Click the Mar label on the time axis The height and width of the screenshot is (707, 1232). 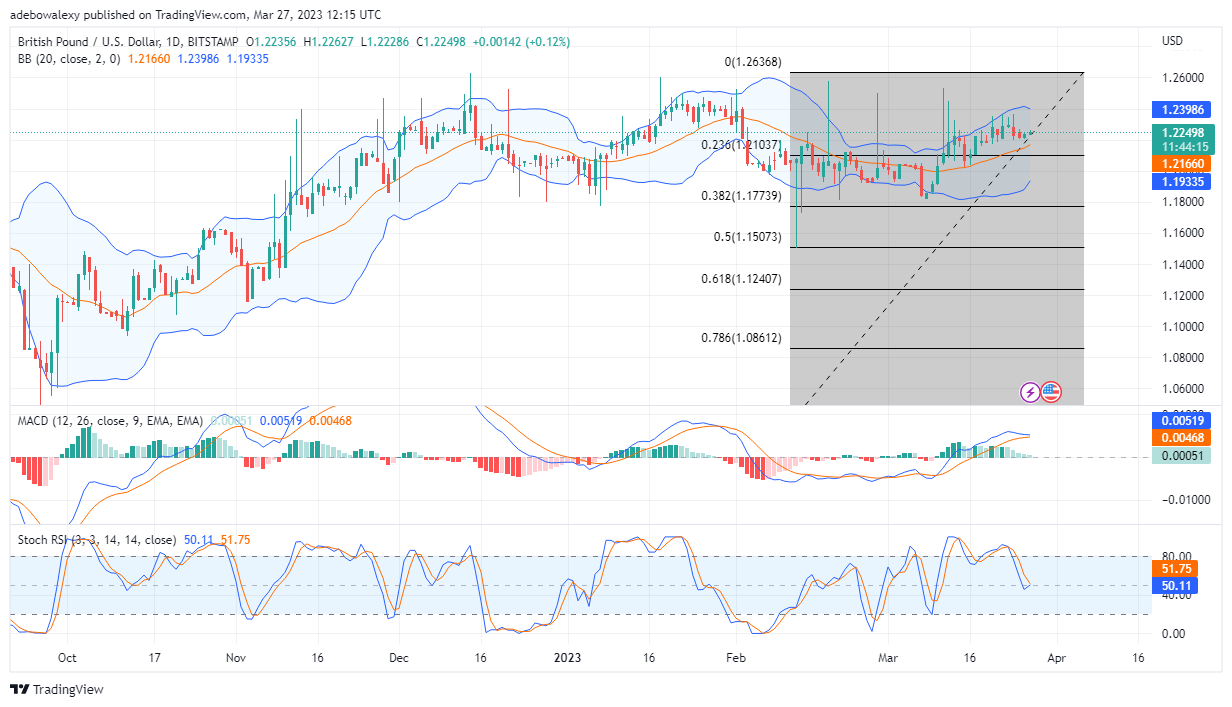coord(888,658)
